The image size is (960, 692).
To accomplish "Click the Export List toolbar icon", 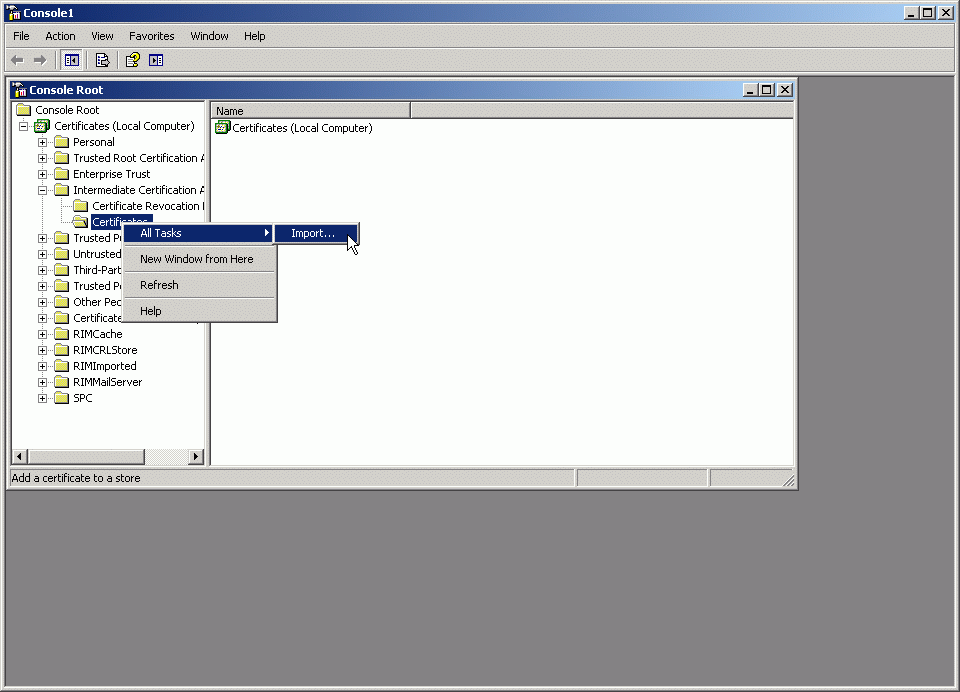I will point(102,60).
